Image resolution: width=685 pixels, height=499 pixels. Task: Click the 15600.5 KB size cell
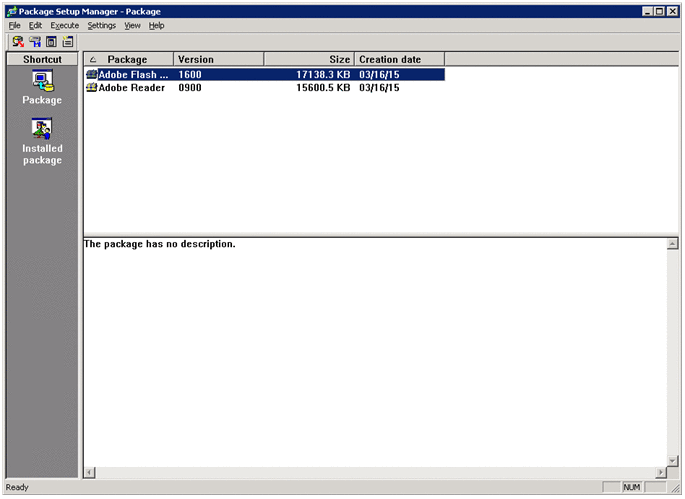pyautogui.click(x=323, y=88)
